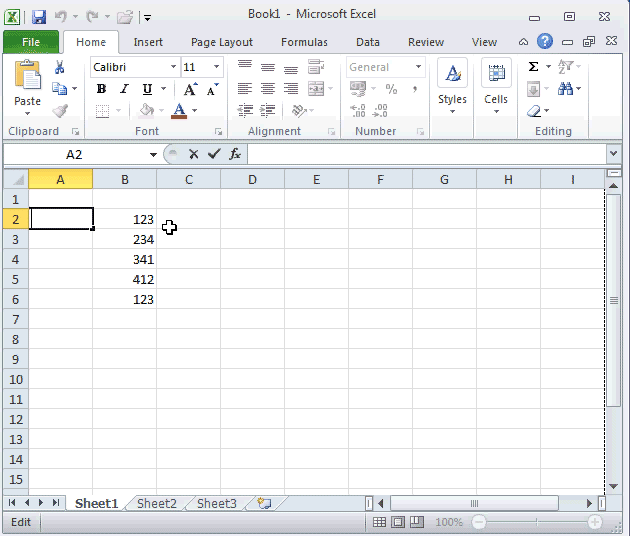This screenshot has width=630, height=536.
Task: Toggle Bold formatting
Action: [x=101, y=89]
